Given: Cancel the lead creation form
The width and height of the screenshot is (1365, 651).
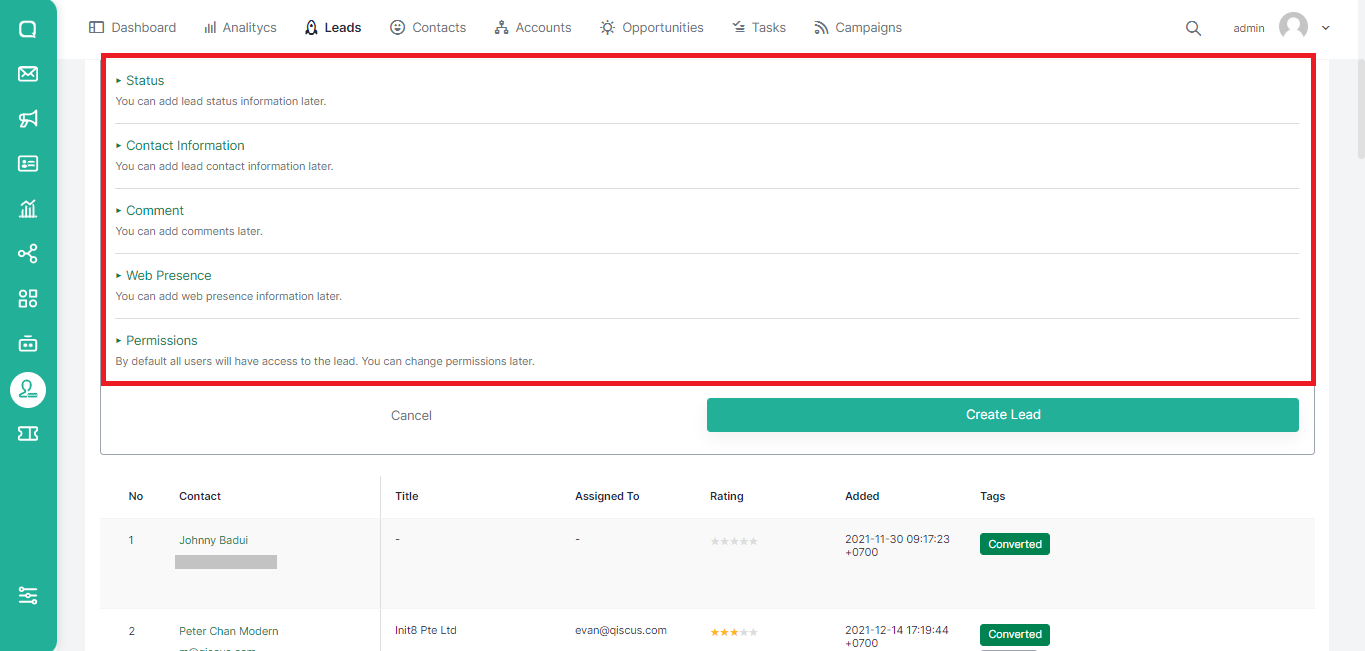Looking at the screenshot, I should (411, 416).
